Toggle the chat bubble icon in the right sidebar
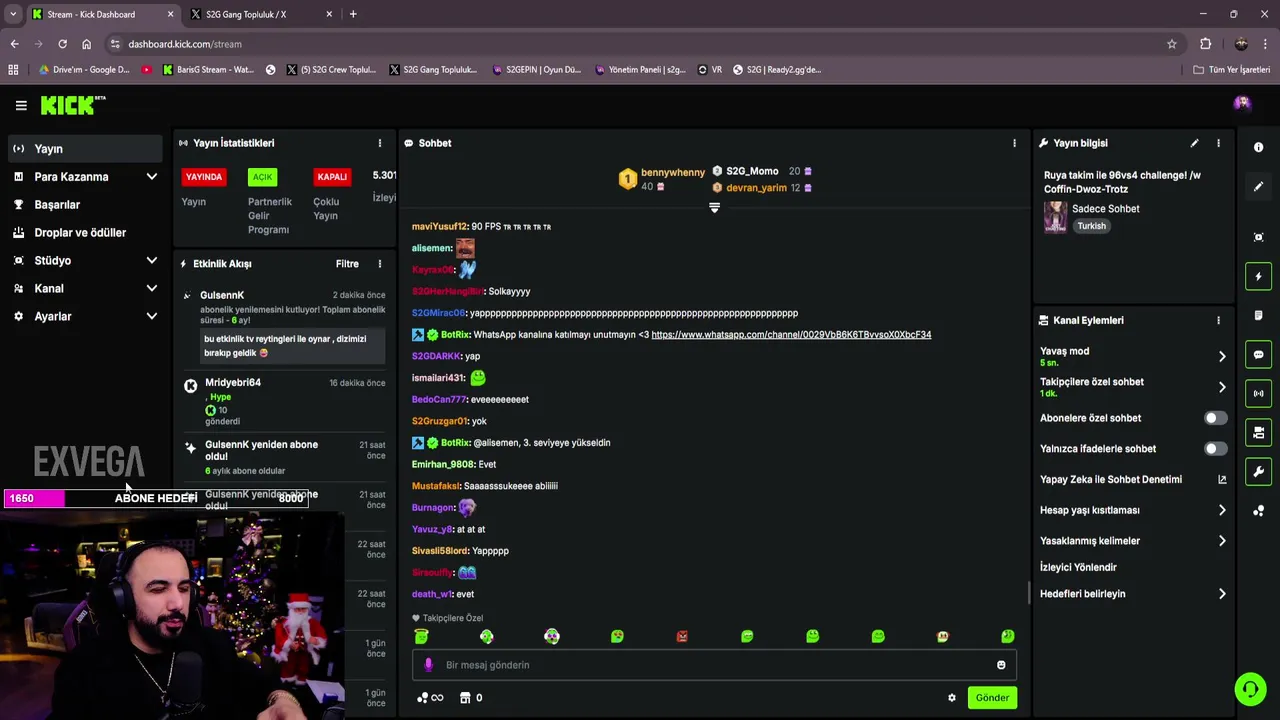1280x720 pixels. (1258, 354)
